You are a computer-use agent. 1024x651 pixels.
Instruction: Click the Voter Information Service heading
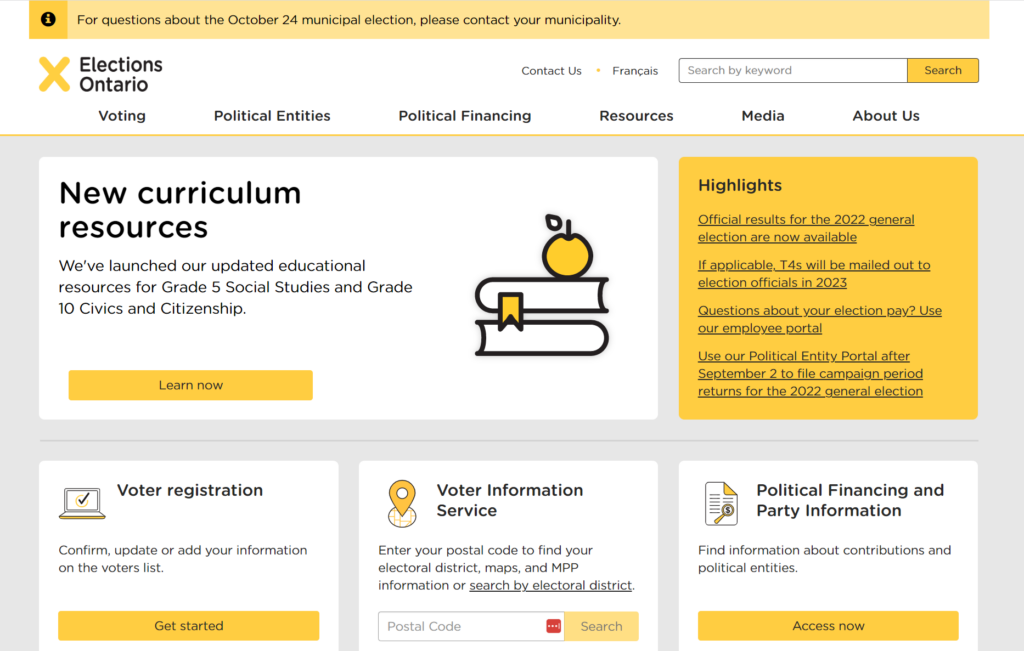coord(510,500)
